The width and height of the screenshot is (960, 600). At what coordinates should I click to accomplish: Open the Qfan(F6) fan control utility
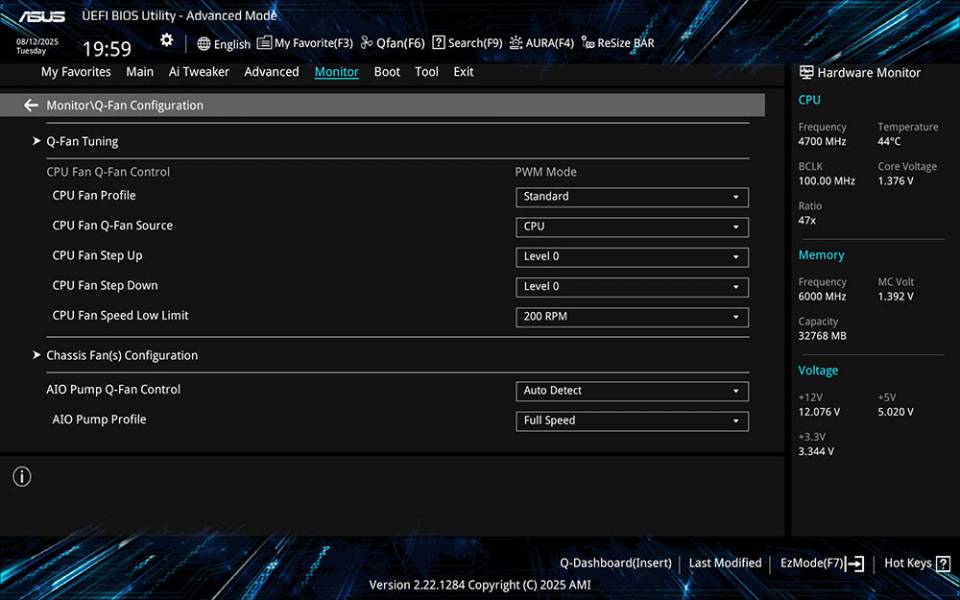392,43
